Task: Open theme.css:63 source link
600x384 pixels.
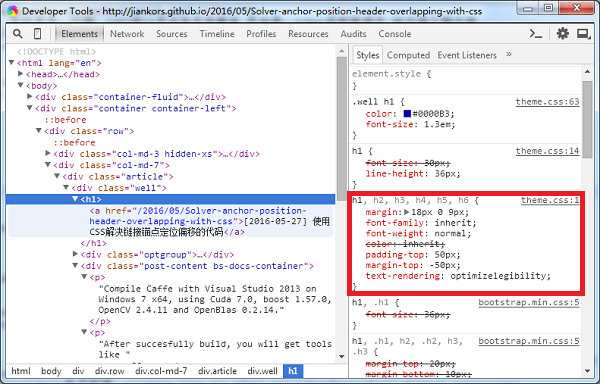Action: (x=547, y=102)
